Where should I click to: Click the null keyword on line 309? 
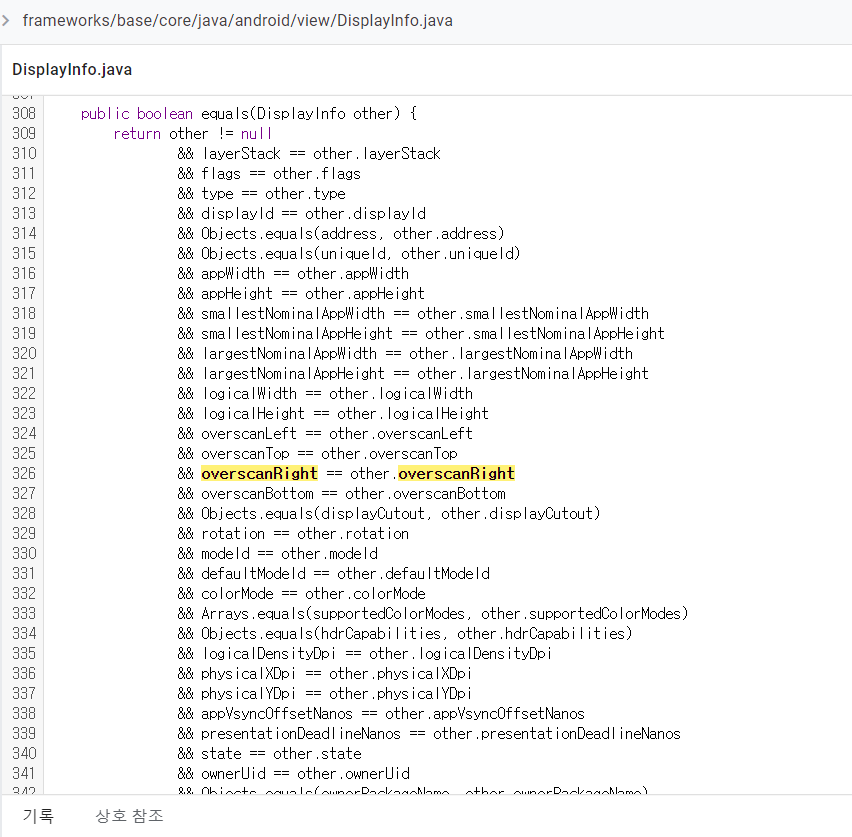pos(256,134)
